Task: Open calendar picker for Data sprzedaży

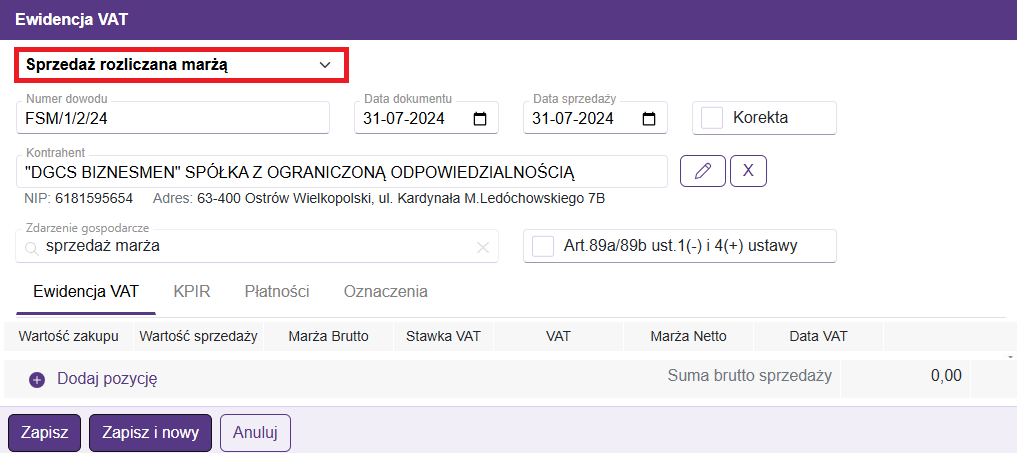Action: pyautogui.click(x=649, y=119)
